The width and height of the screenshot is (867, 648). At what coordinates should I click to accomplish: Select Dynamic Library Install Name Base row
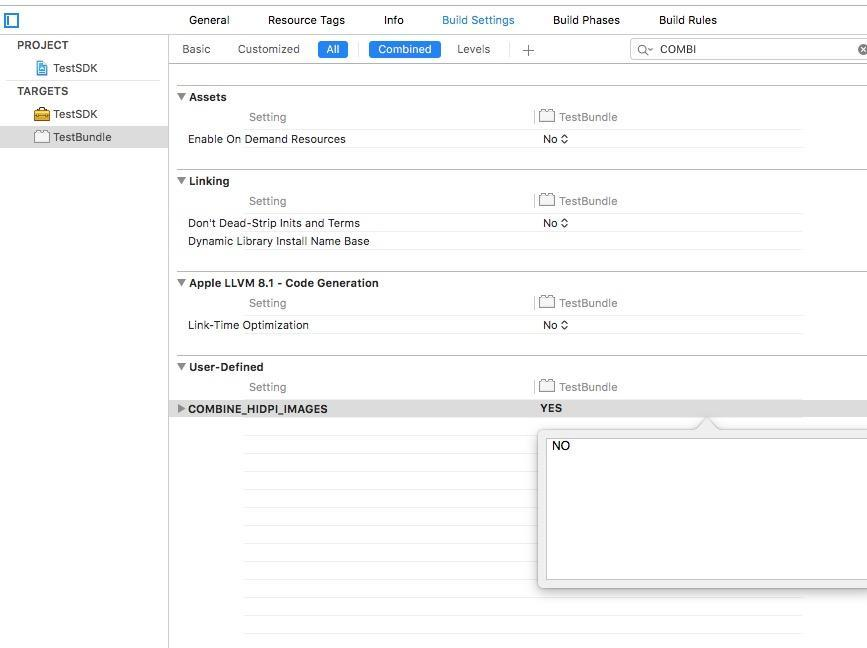279,241
